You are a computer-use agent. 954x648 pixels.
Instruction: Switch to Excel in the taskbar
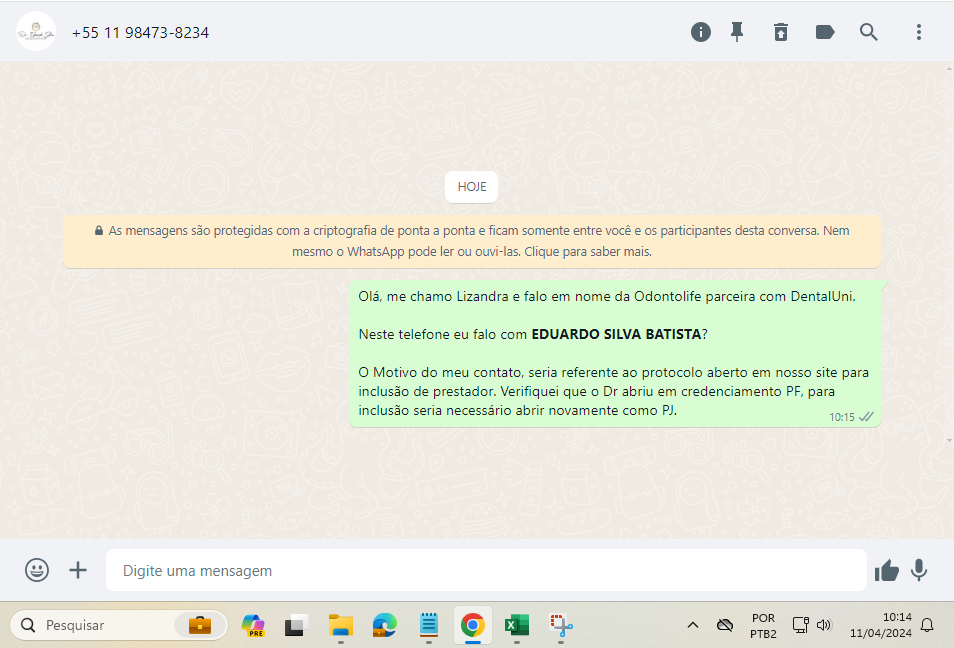click(x=516, y=625)
